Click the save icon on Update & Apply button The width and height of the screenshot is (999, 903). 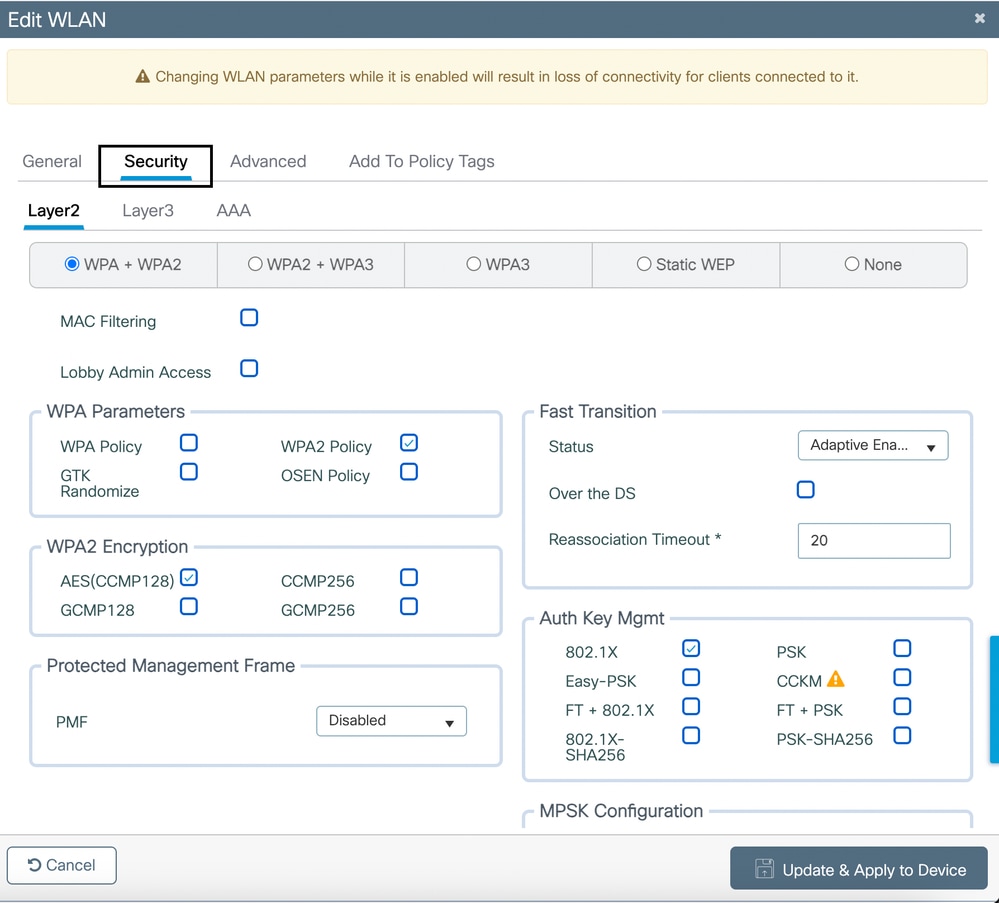coord(765,869)
